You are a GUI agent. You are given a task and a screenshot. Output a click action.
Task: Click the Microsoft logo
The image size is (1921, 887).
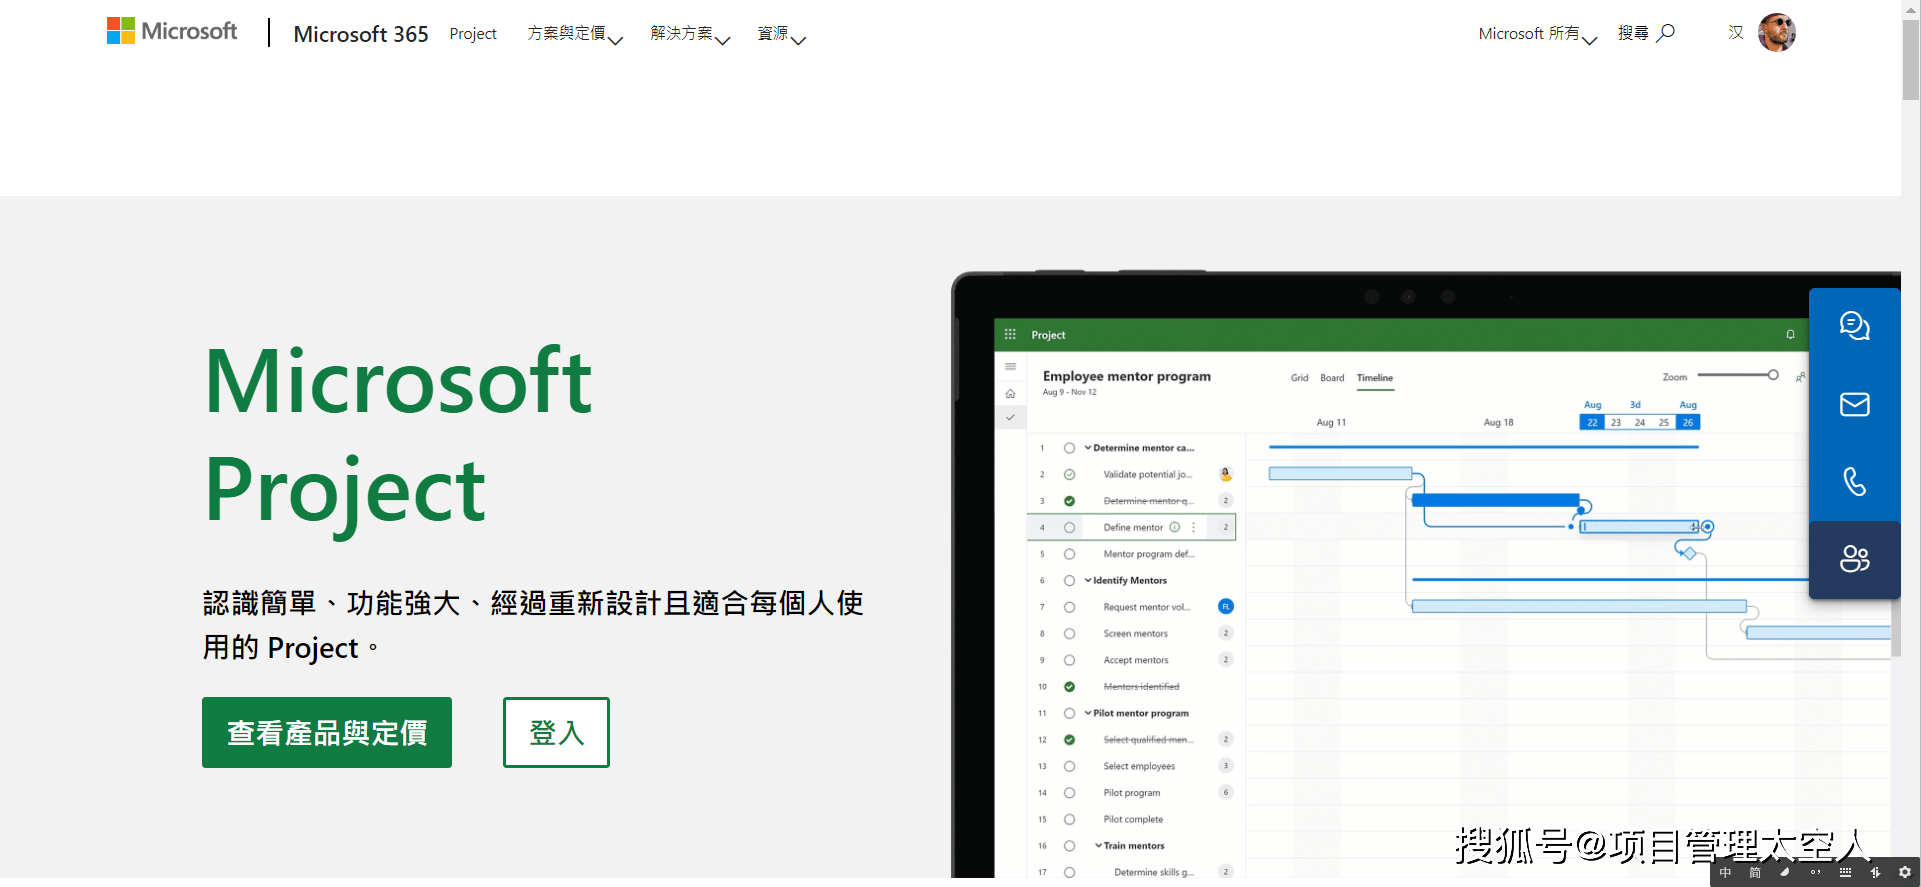[x=172, y=31]
